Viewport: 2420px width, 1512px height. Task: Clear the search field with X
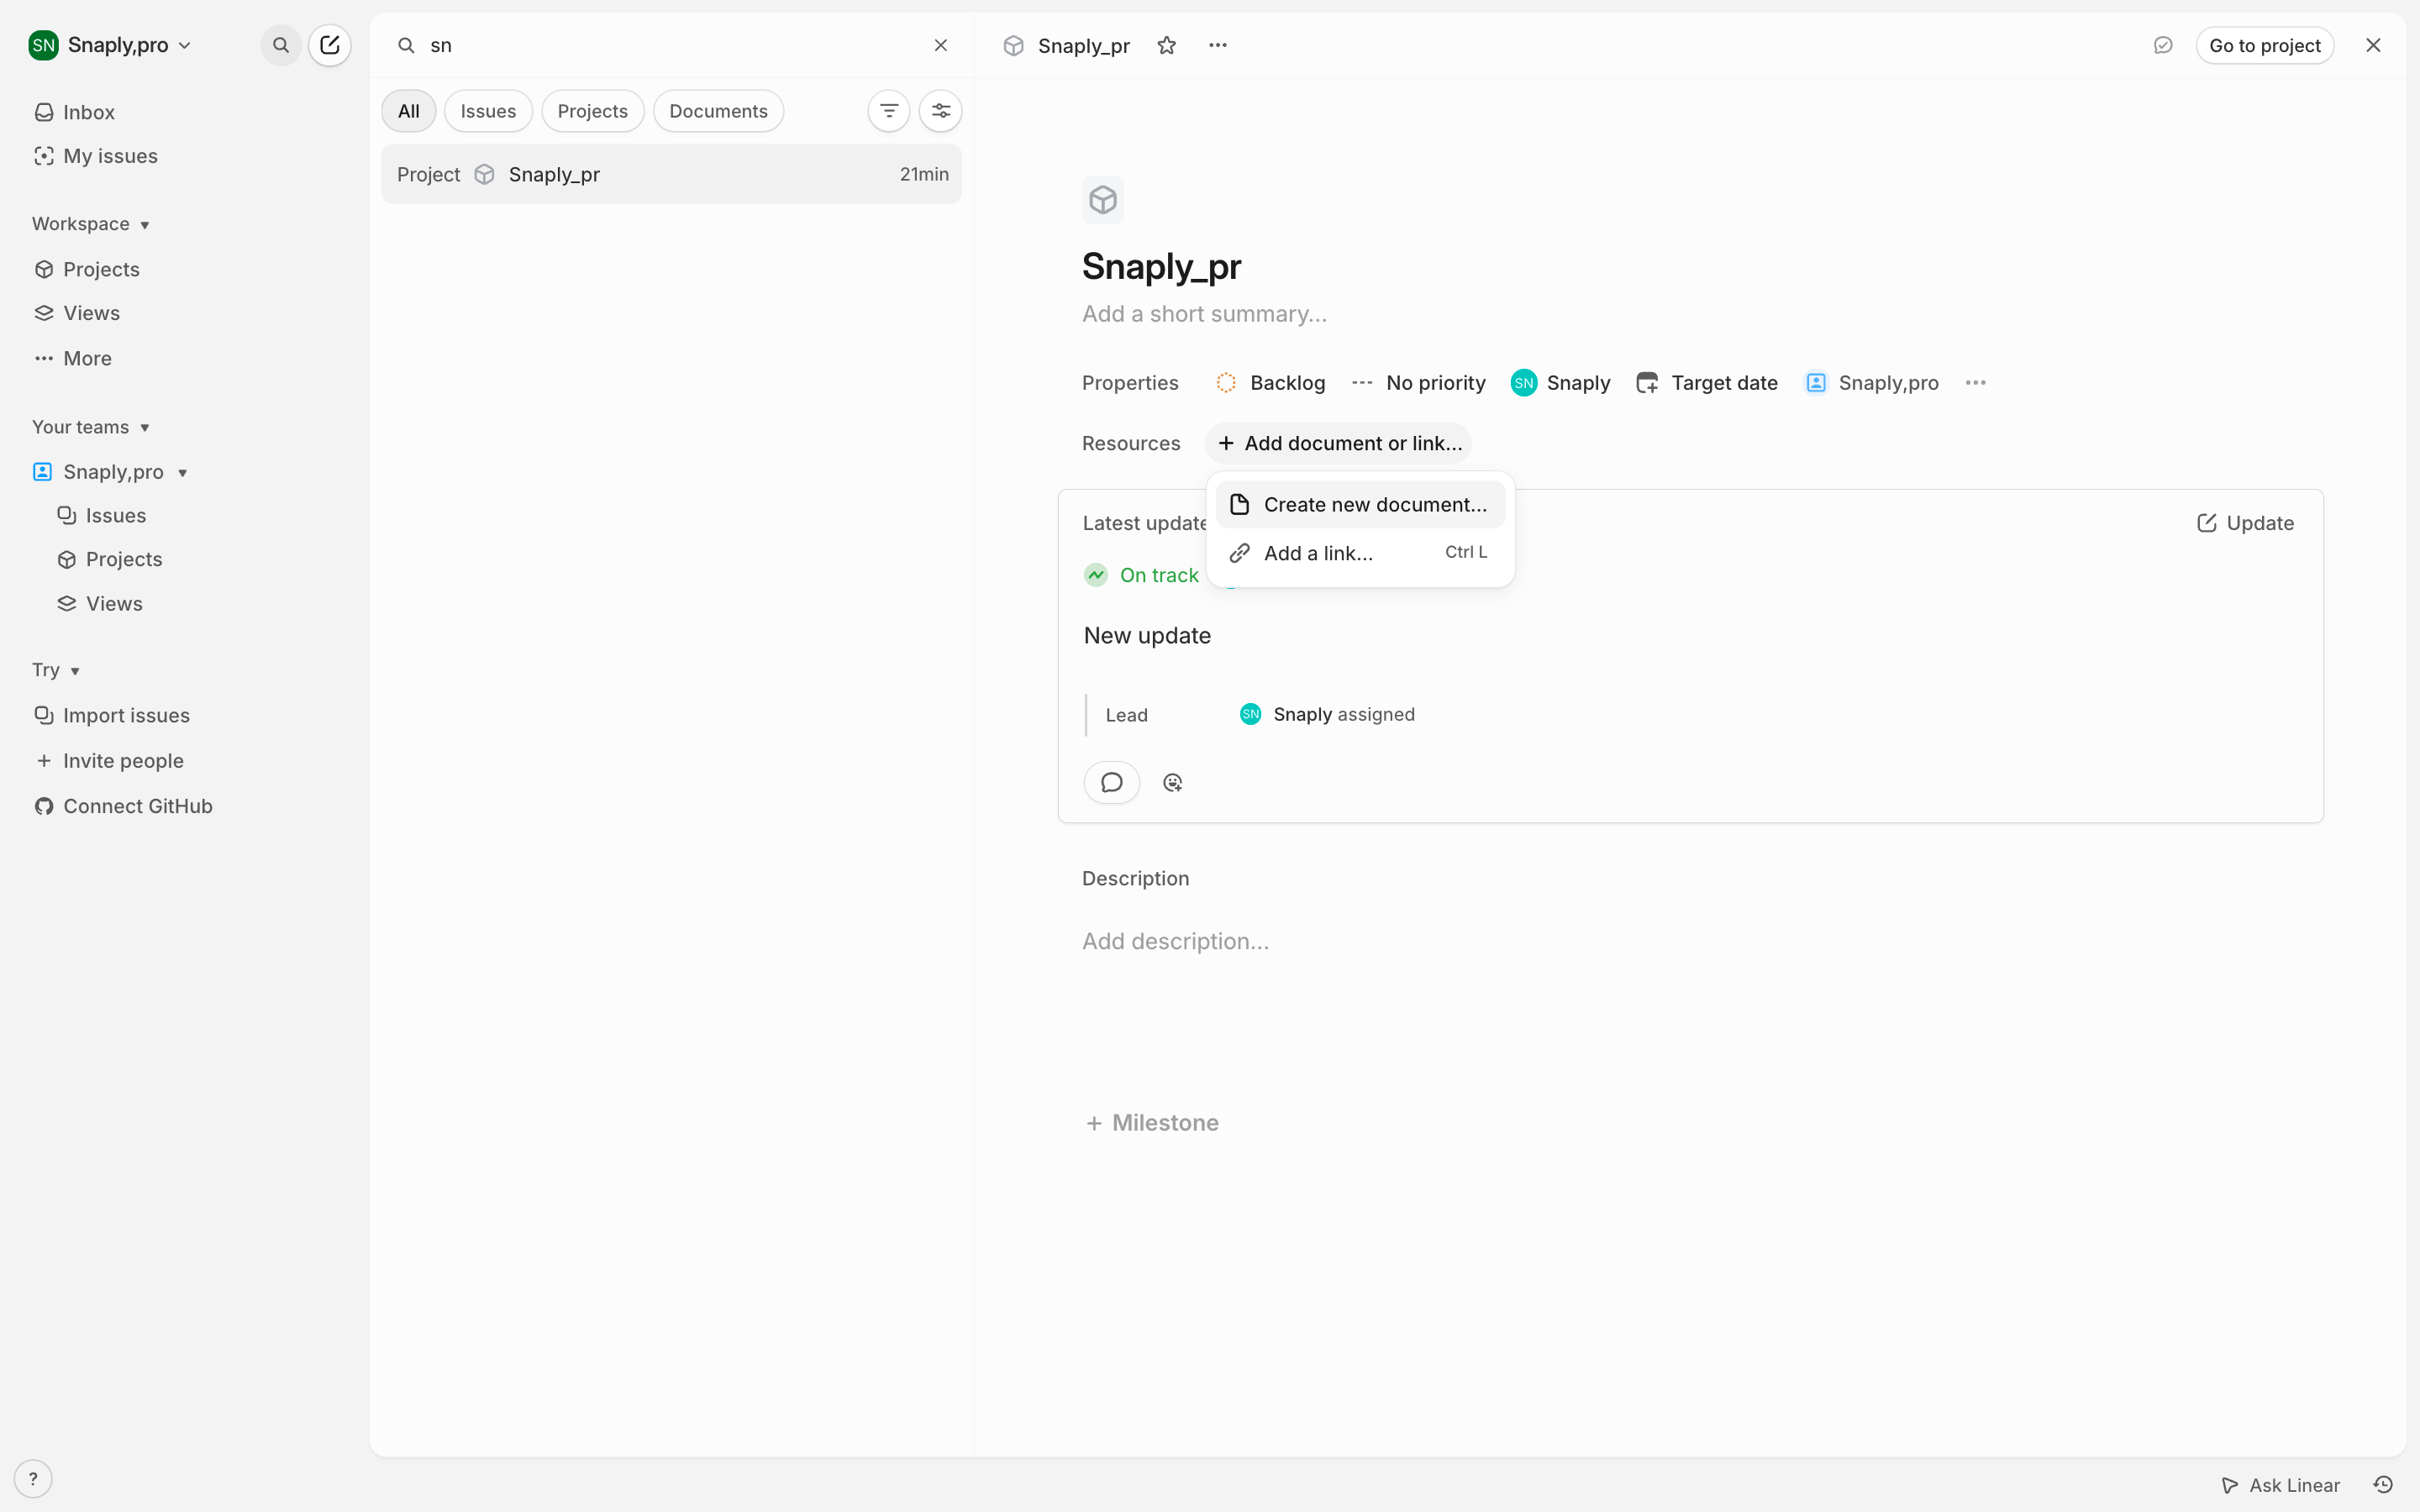pyautogui.click(x=940, y=45)
